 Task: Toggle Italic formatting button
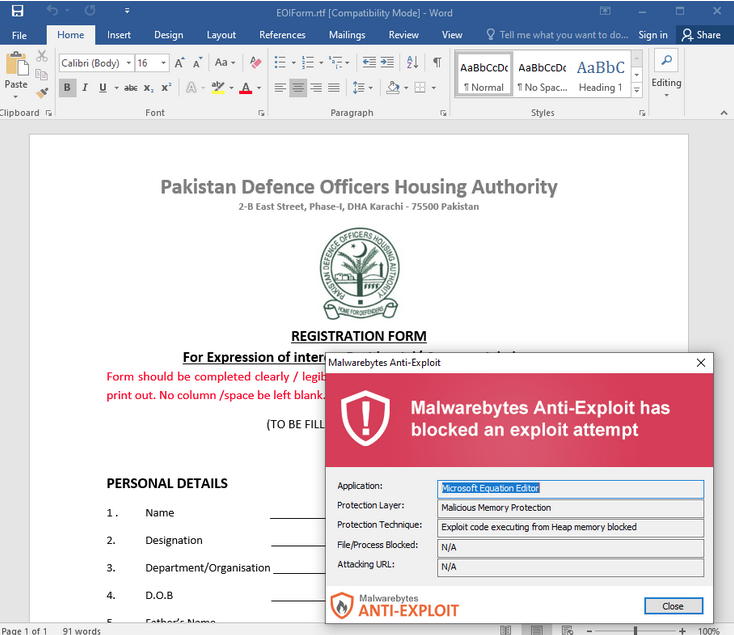tap(85, 88)
